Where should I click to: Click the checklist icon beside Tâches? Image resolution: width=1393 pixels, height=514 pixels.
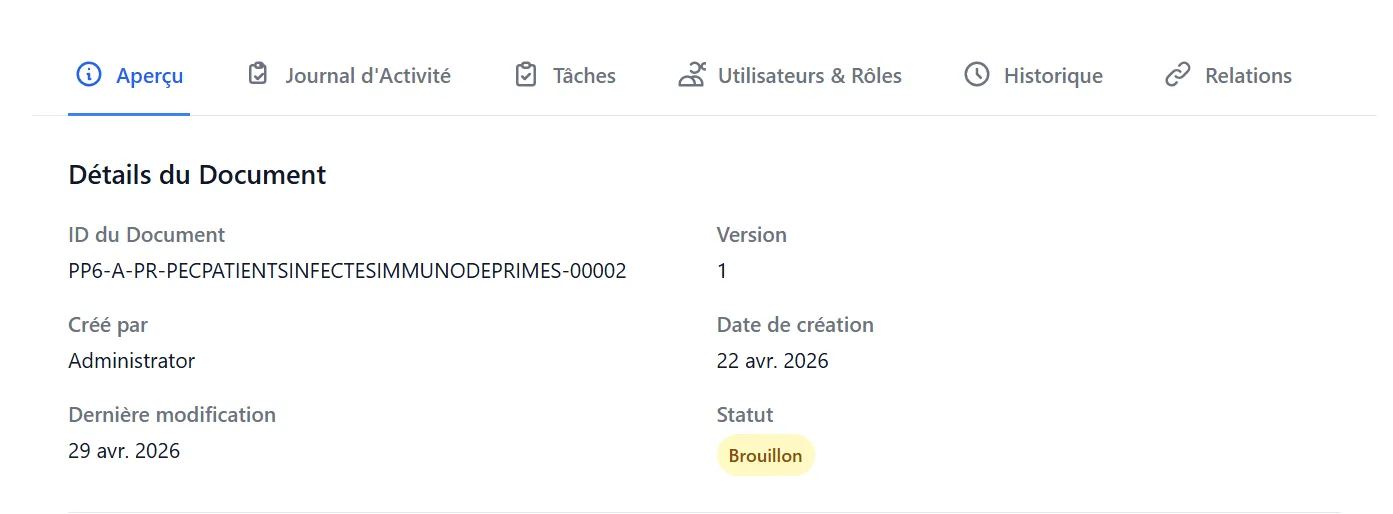tap(526, 75)
